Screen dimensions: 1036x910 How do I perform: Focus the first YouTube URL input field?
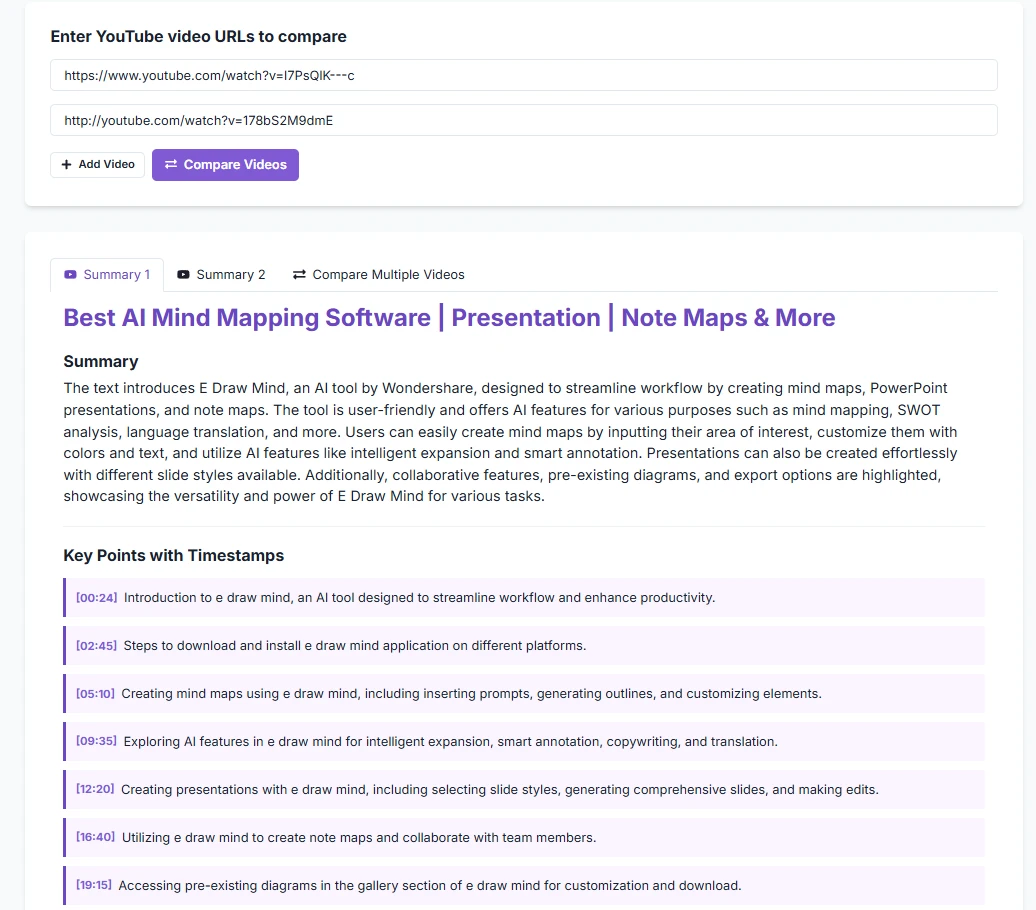[523, 75]
